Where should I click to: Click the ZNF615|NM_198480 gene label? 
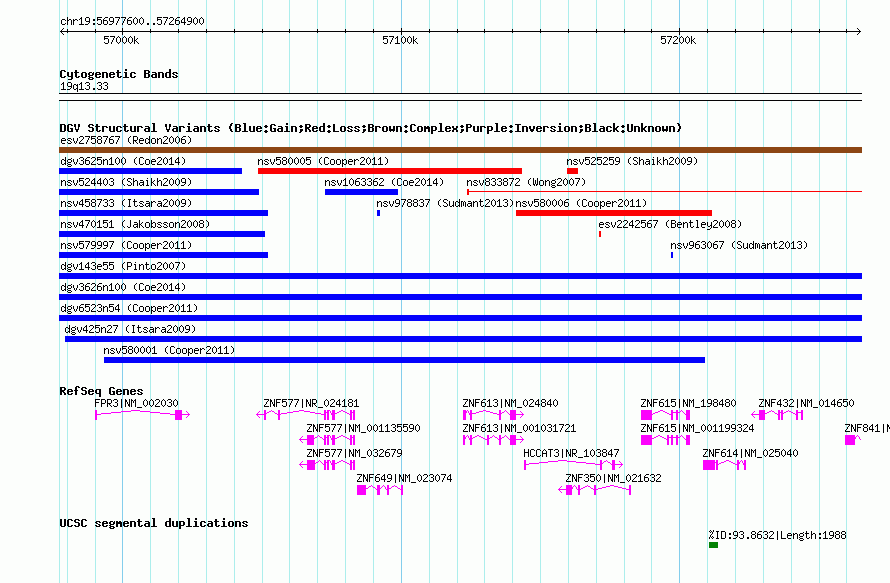pyautogui.click(x=689, y=403)
